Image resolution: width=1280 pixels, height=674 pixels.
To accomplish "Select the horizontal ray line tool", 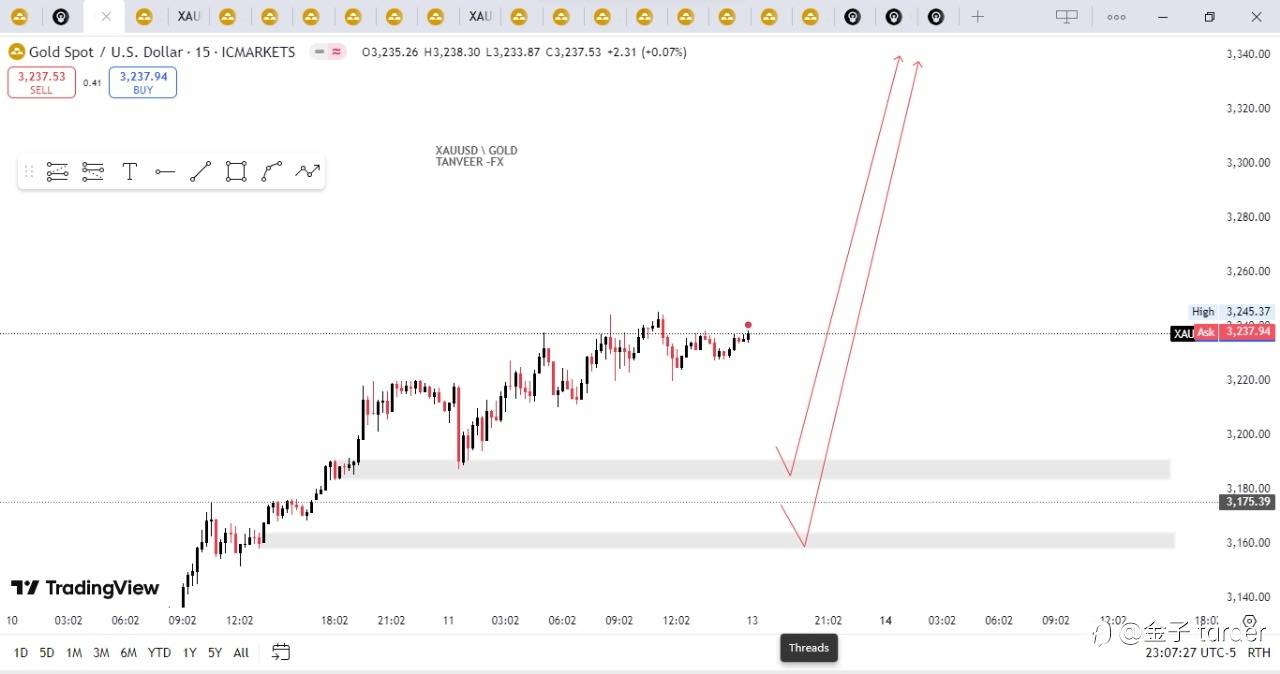I will click(x=165, y=172).
